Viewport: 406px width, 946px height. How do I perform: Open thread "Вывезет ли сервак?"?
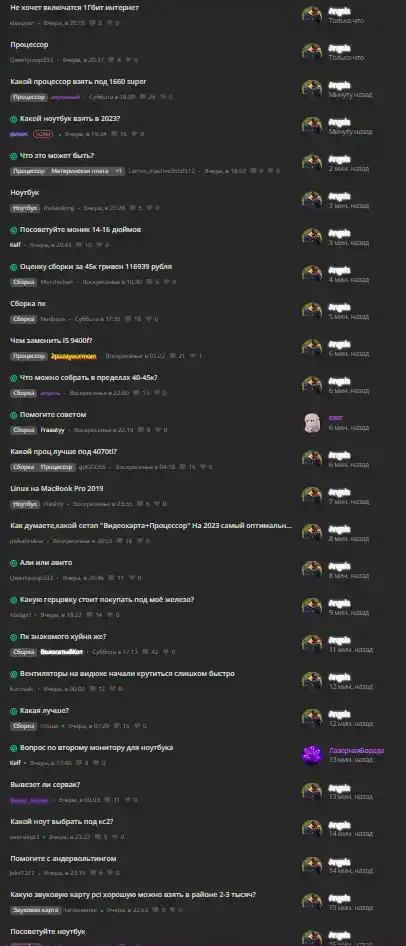[x=45, y=784]
